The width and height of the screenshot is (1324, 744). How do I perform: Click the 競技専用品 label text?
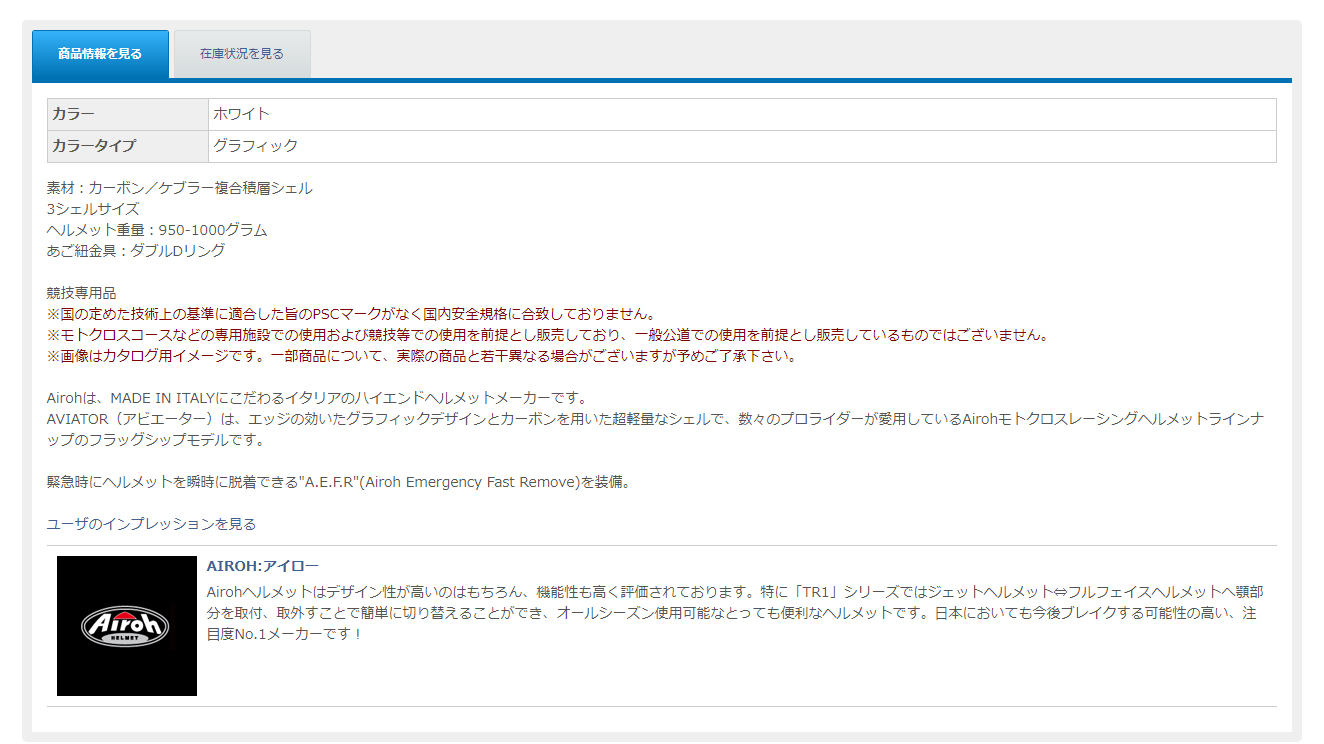pos(82,293)
